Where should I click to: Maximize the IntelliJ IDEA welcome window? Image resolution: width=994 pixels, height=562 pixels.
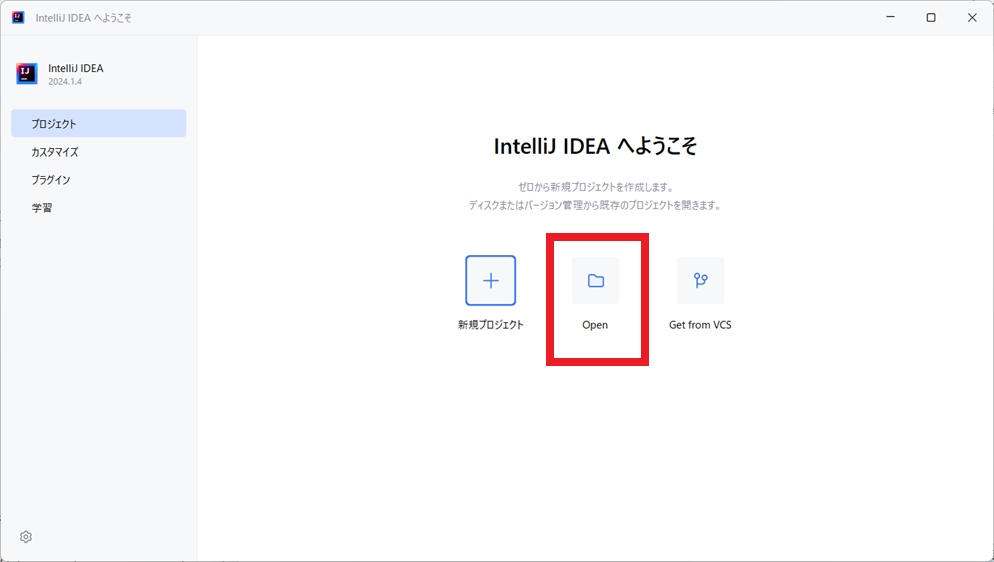point(931,18)
